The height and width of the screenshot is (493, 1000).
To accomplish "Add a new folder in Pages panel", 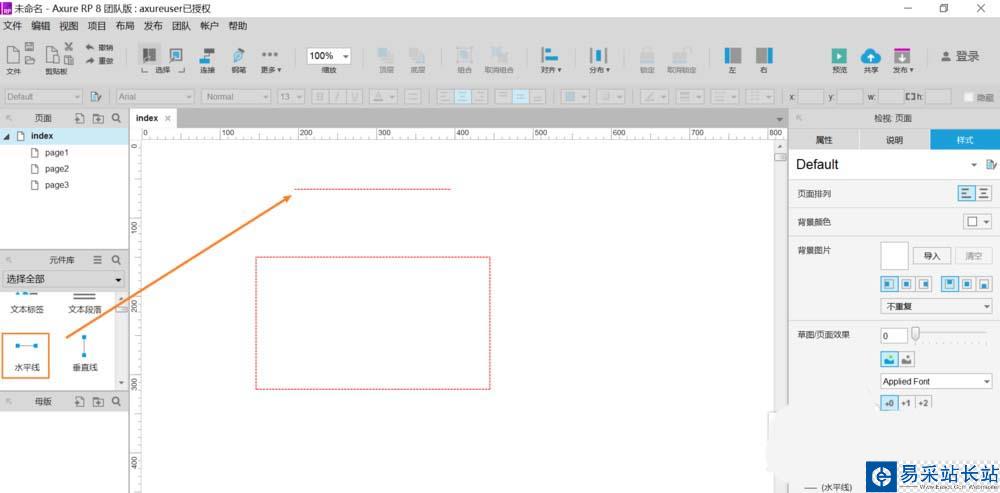I will (x=98, y=118).
